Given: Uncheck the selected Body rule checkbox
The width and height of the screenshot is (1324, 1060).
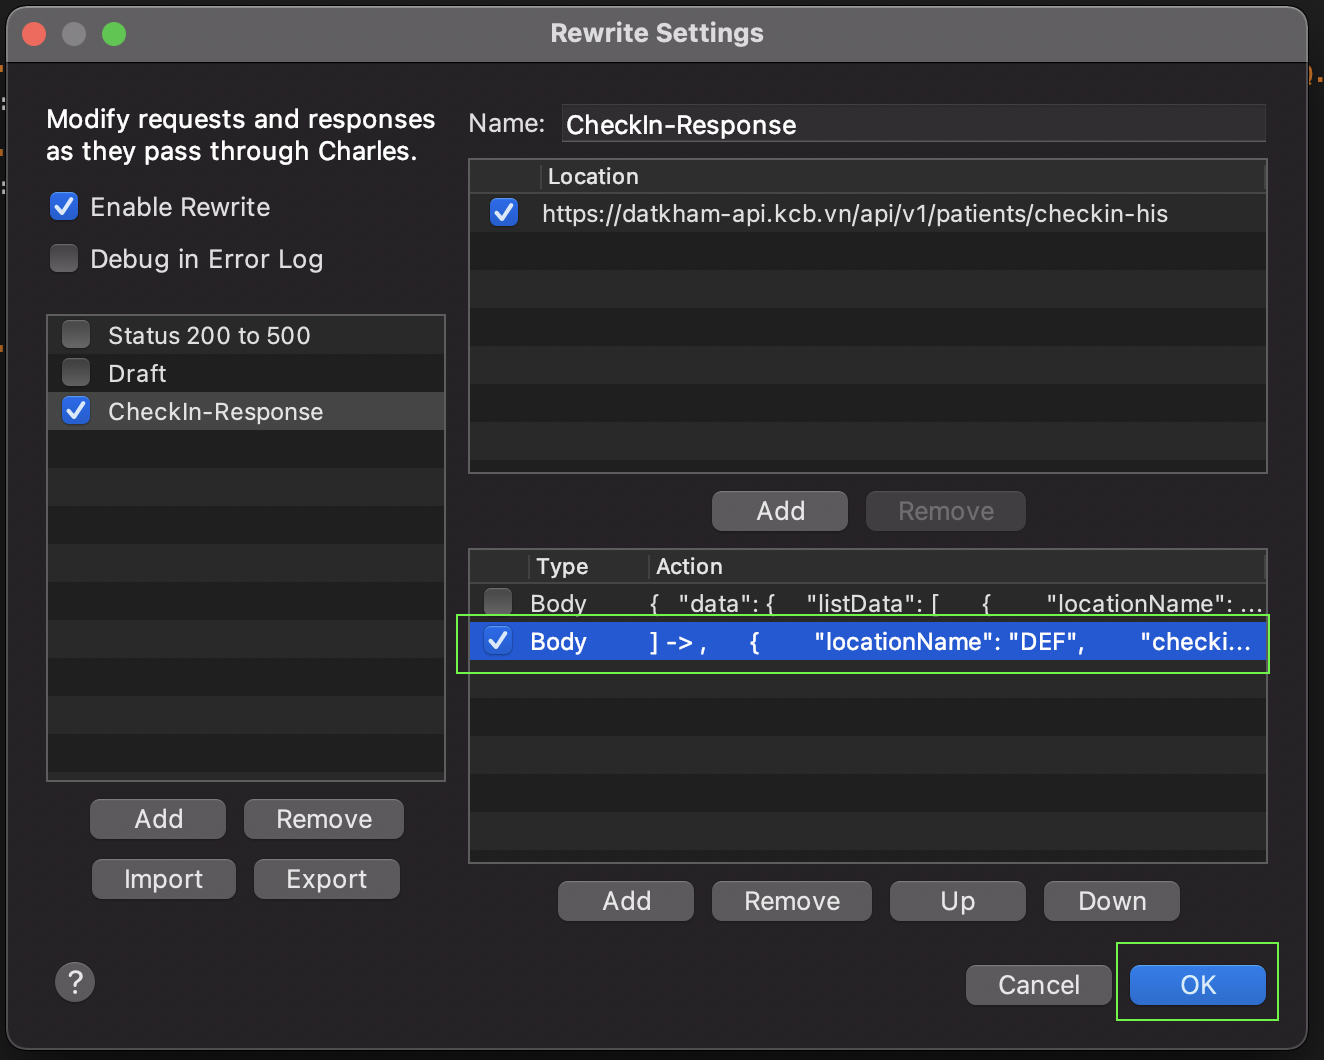Looking at the screenshot, I should click(x=498, y=641).
